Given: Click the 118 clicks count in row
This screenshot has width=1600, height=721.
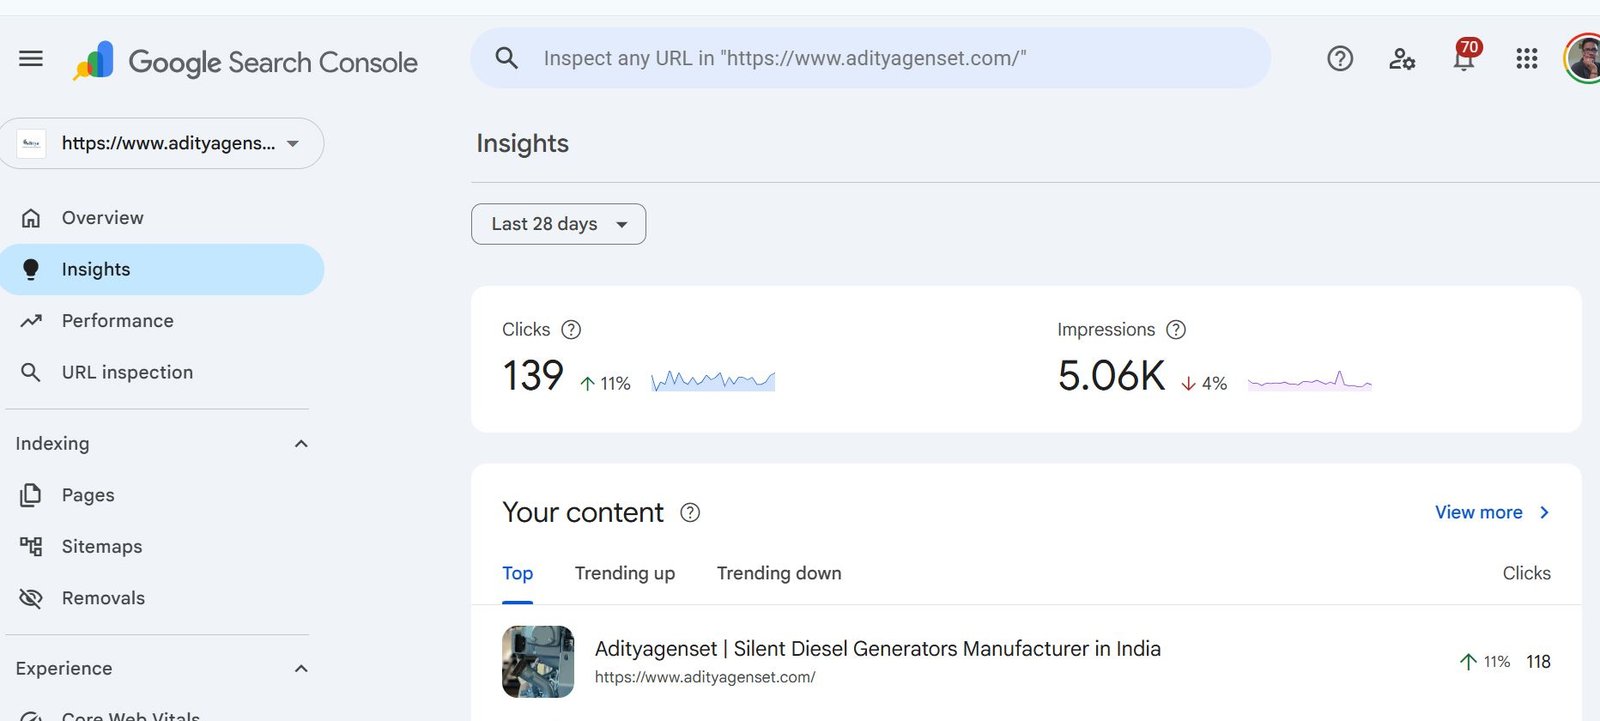Looking at the screenshot, I should [x=1538, y=662].
